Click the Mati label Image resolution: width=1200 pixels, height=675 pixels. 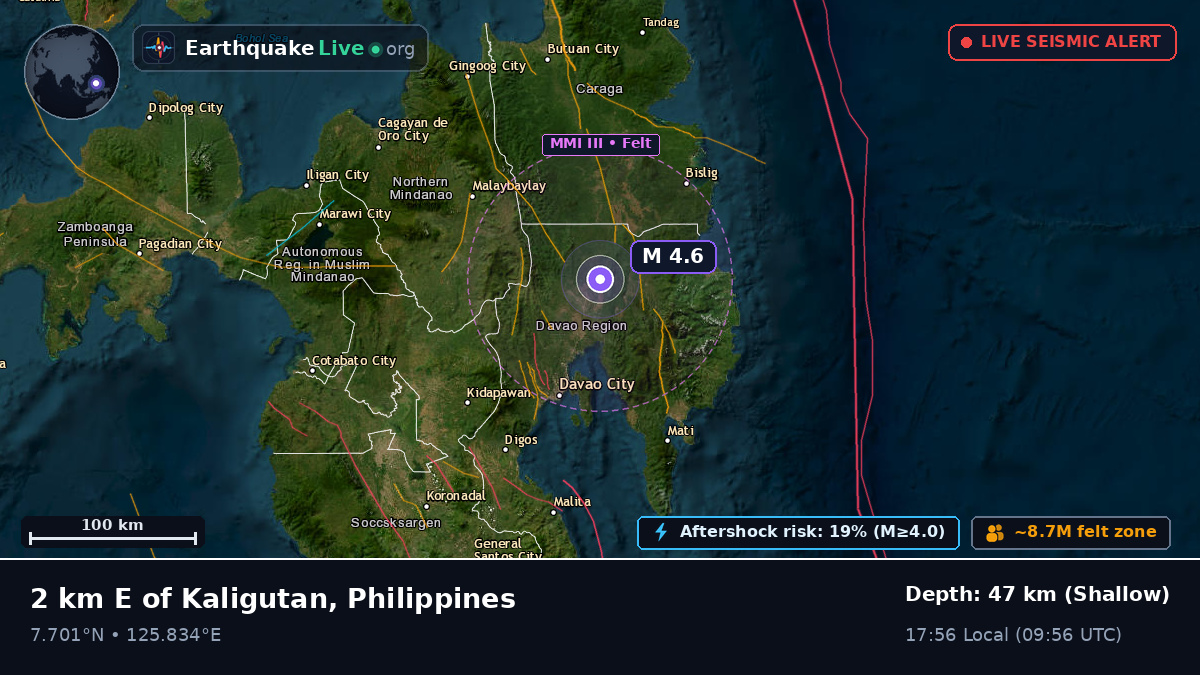point(681,431)
